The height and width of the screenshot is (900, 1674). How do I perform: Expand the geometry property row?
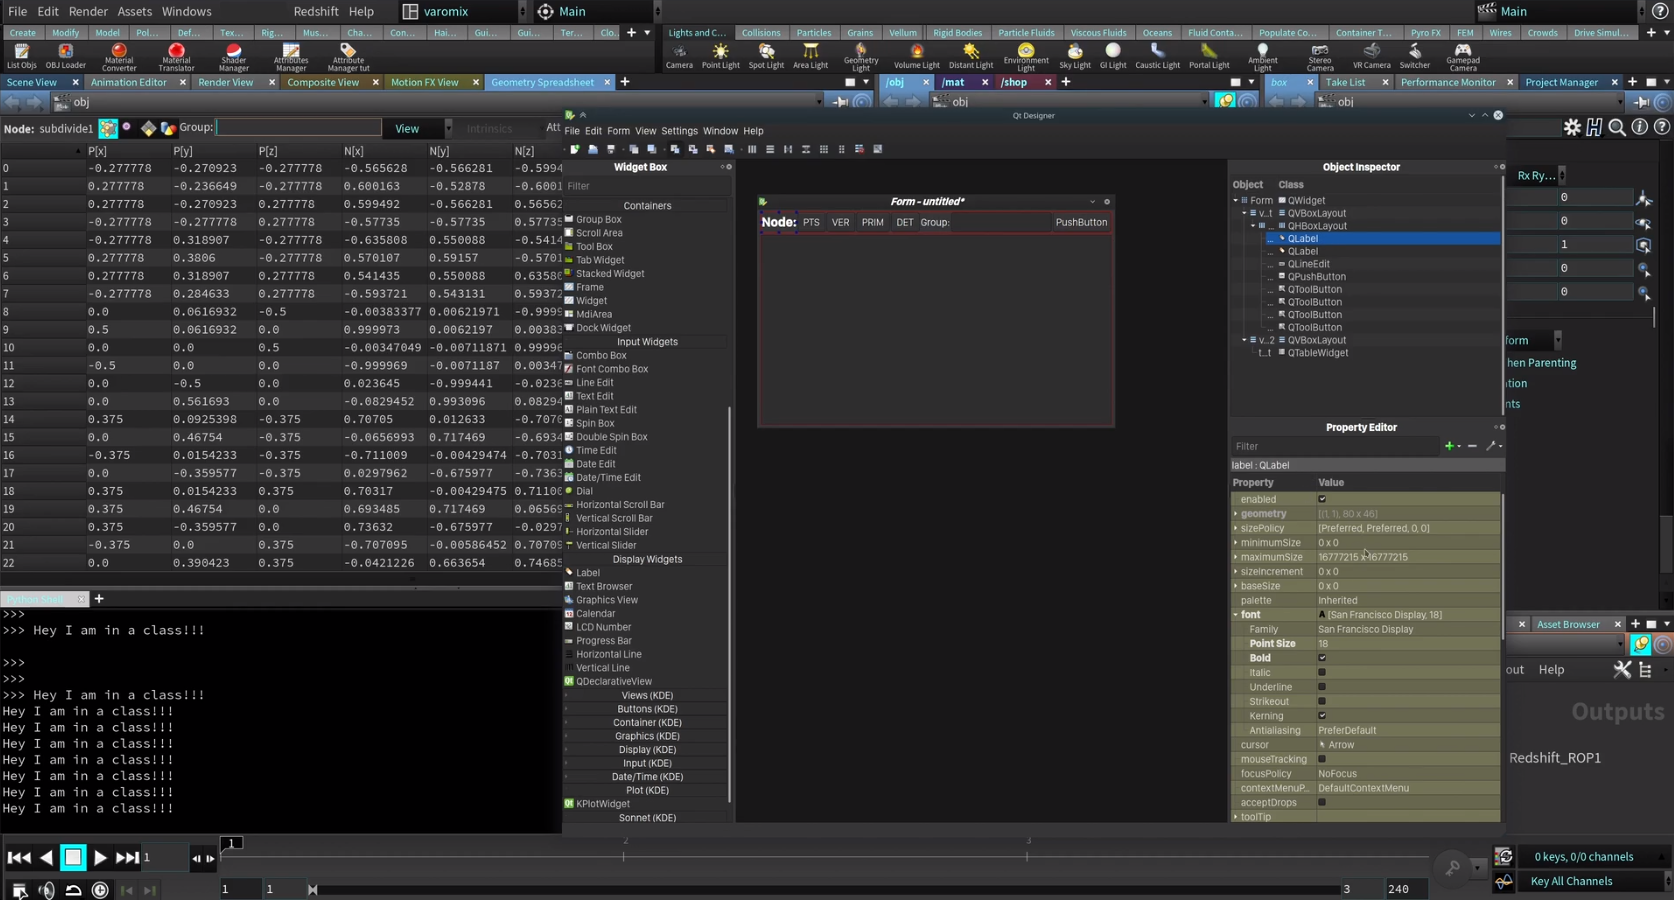pyautogui.click(x=1236, y=514)
